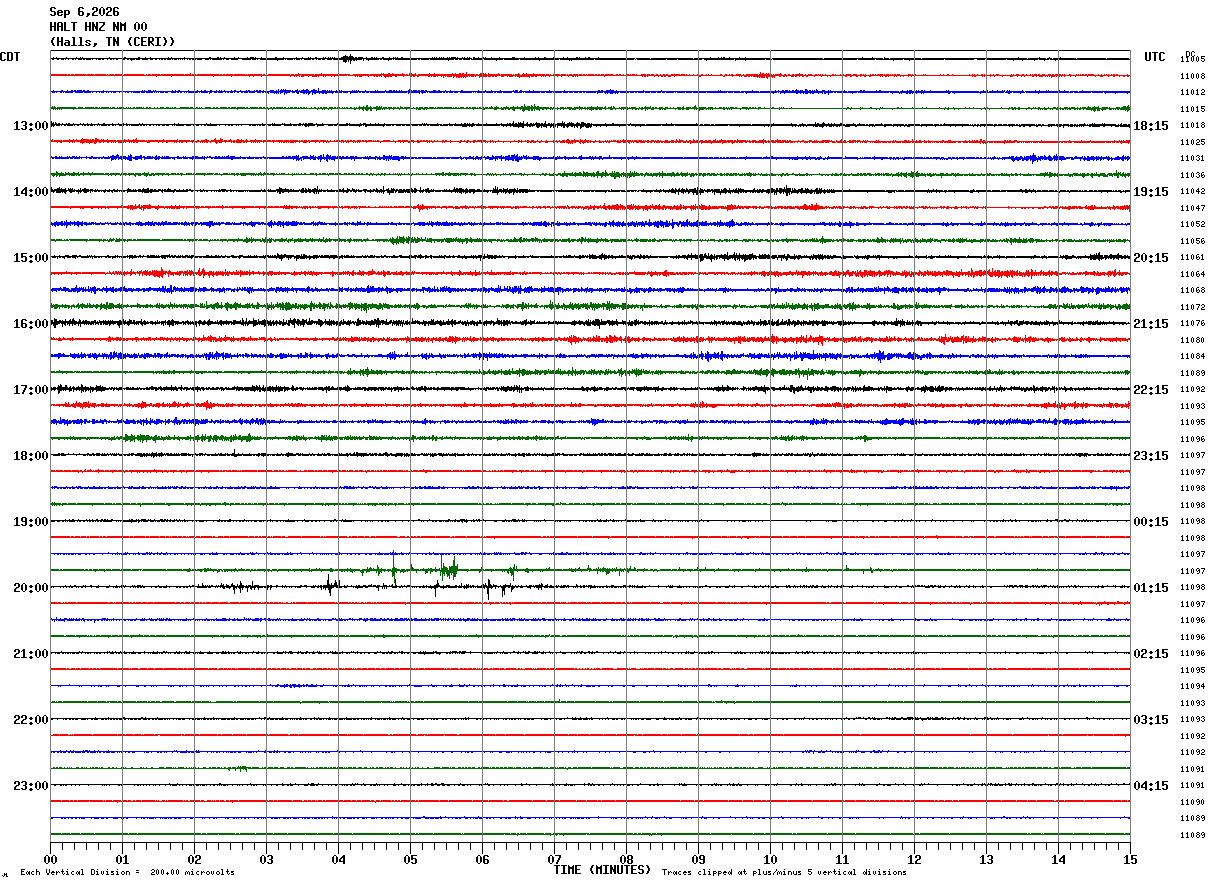This screenshot has width=1210, height=886.
Task: Select the TIME (MINUTES) axis label
Action: pyautogui.click(x=602, y=870)
